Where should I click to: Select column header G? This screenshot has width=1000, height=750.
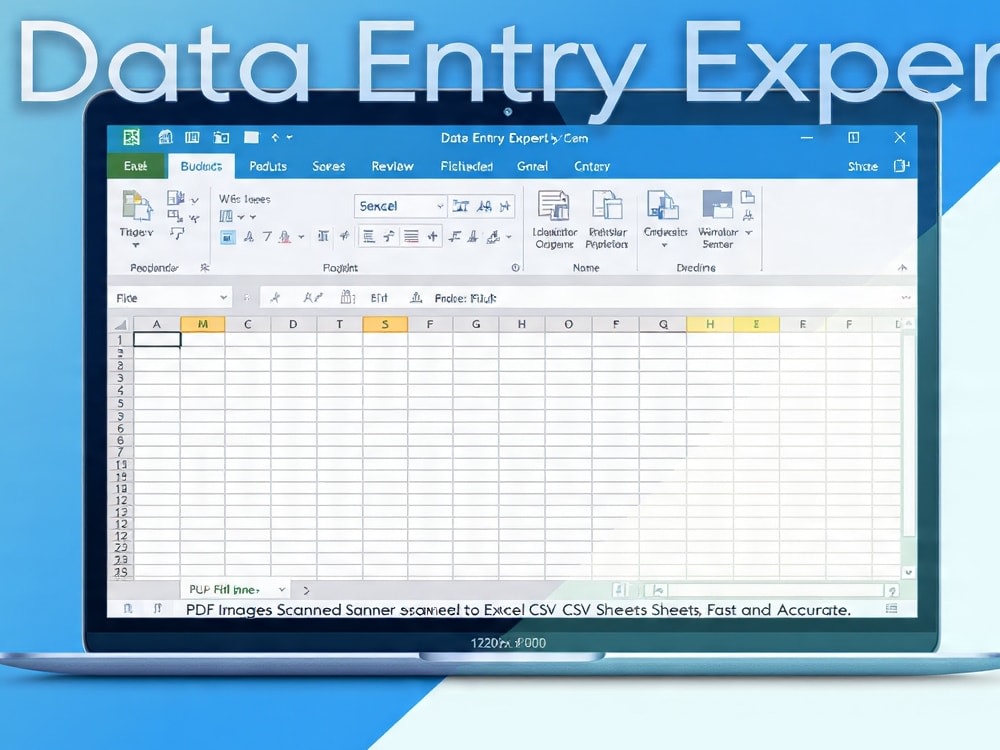(476, 324)
